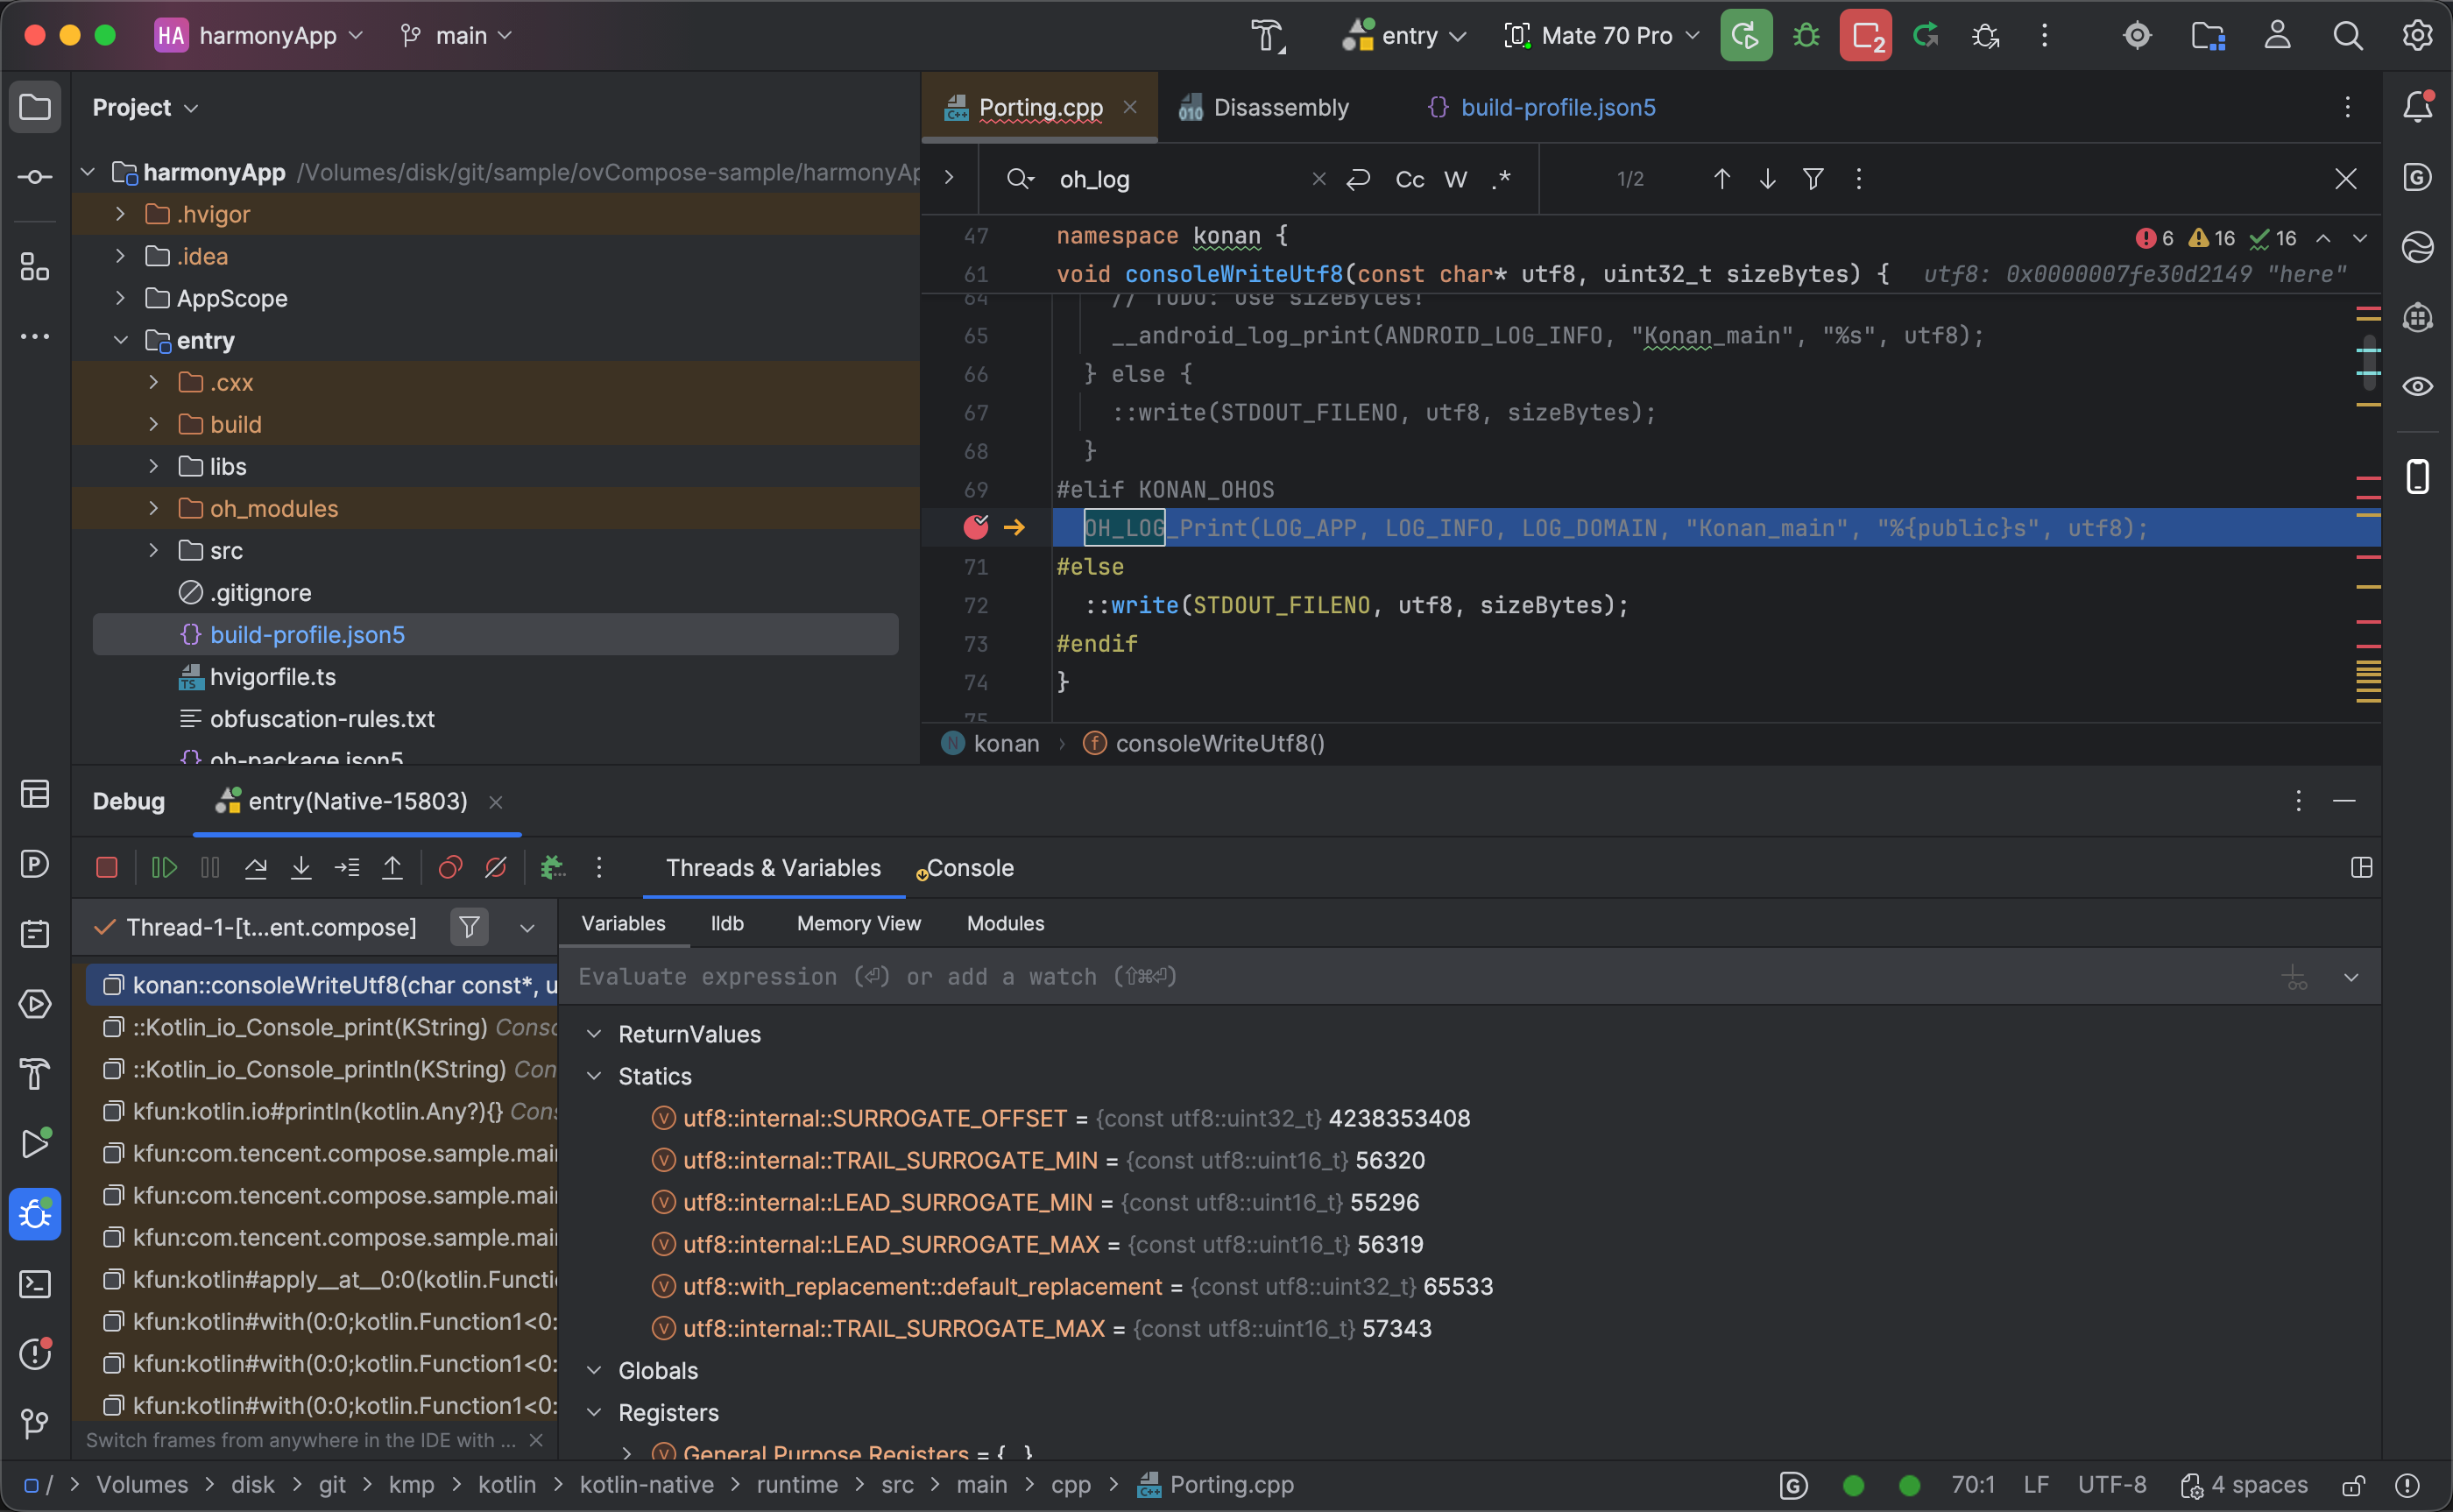This screenshot has height=1512, width=2453.
Task: Toggle Words (W) search option
Action: tap(1455, 179)
